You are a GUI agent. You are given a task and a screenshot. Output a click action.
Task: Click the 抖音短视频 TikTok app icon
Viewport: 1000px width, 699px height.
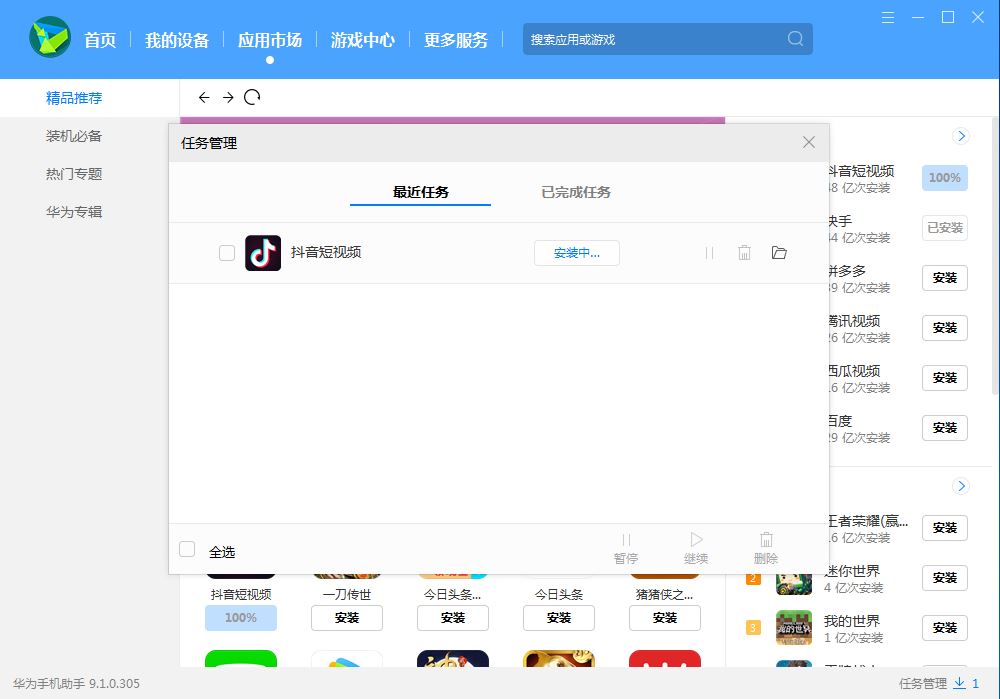[263, 253]
